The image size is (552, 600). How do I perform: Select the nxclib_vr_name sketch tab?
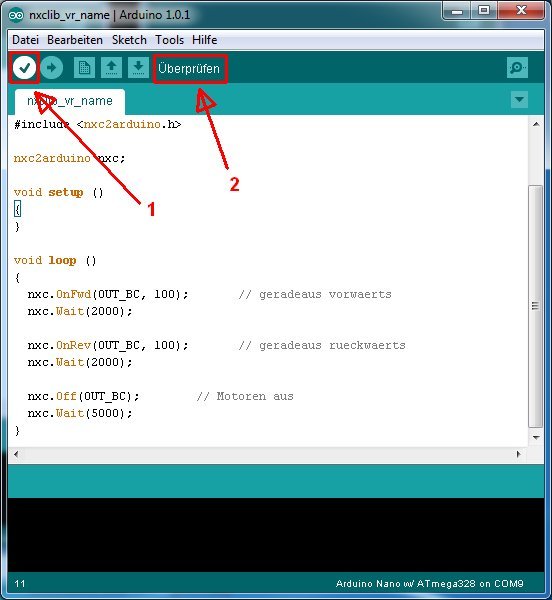pyautogui.click(x=70, y=101)
